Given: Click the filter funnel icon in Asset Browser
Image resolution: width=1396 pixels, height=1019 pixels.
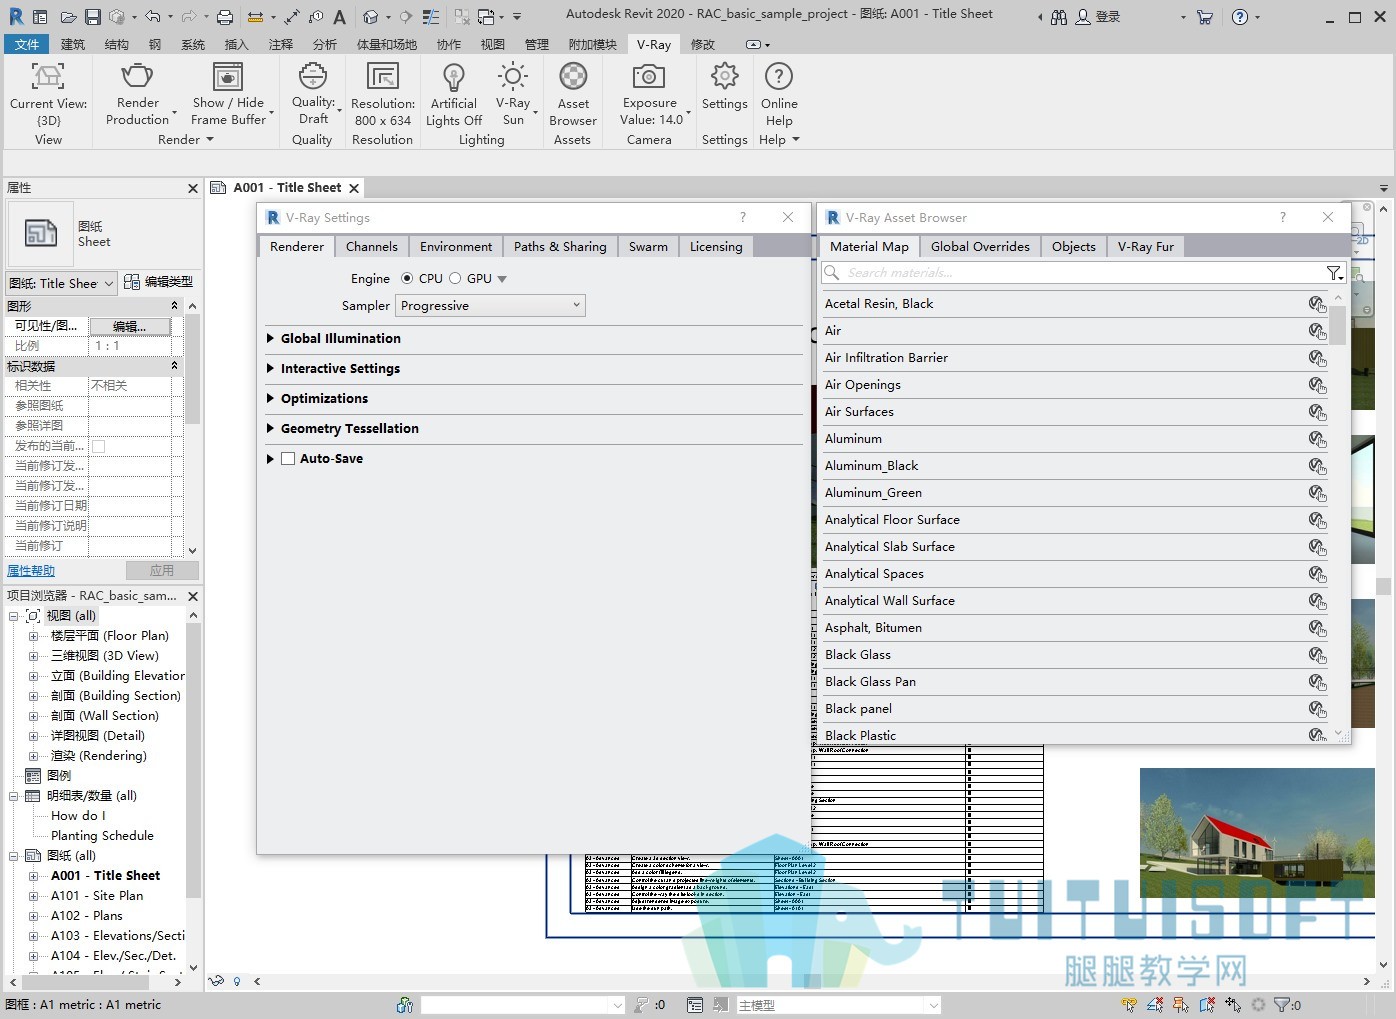Looking at the screenshot, I should pyautogui.click(x=1334, y=273).
